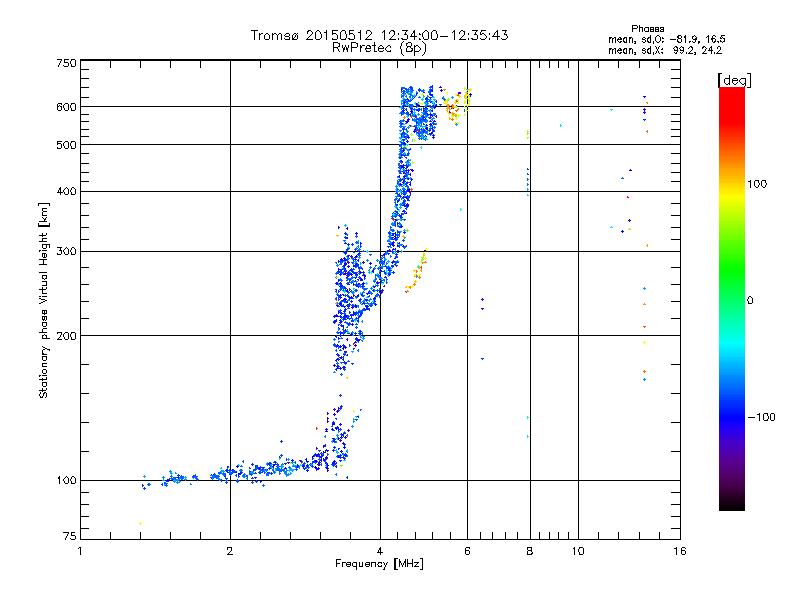Image resolution: width=800 pixels, height=600 pixels.
Task: Click the x-axis tick "4"
Action: pos(380,551)
